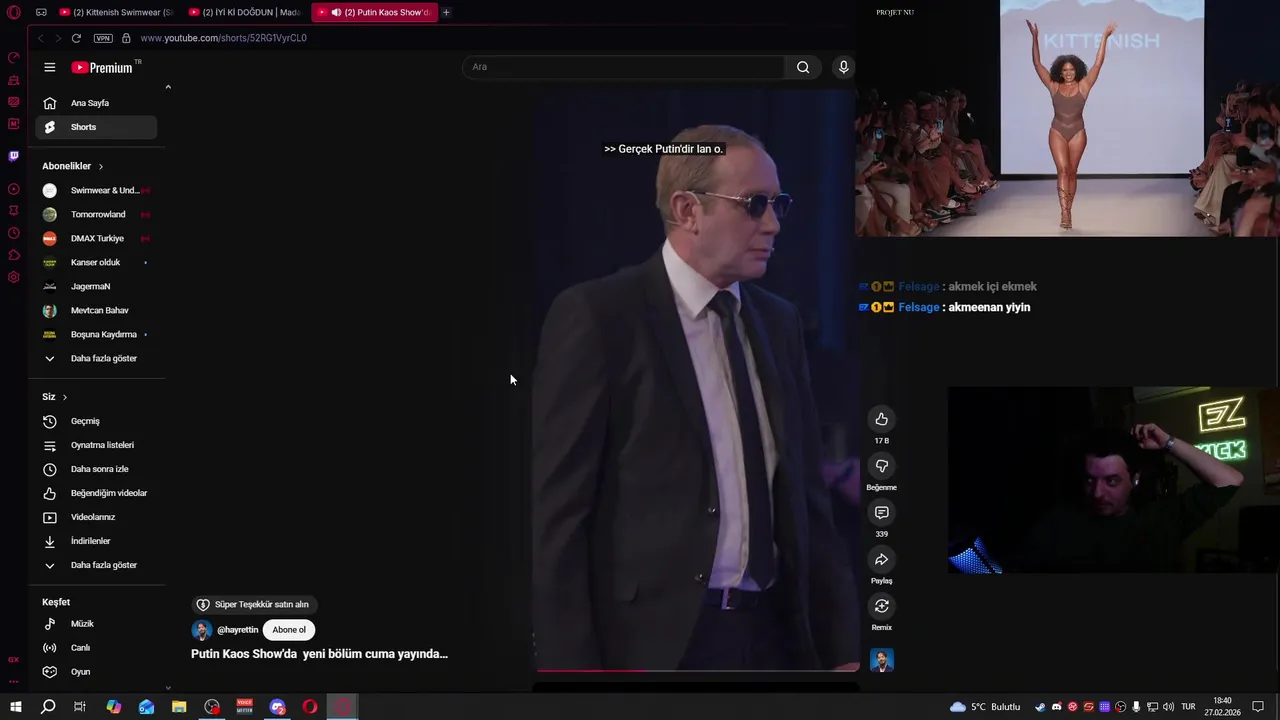Mute audio on the Putin Kaos tab

click(336, 12)
